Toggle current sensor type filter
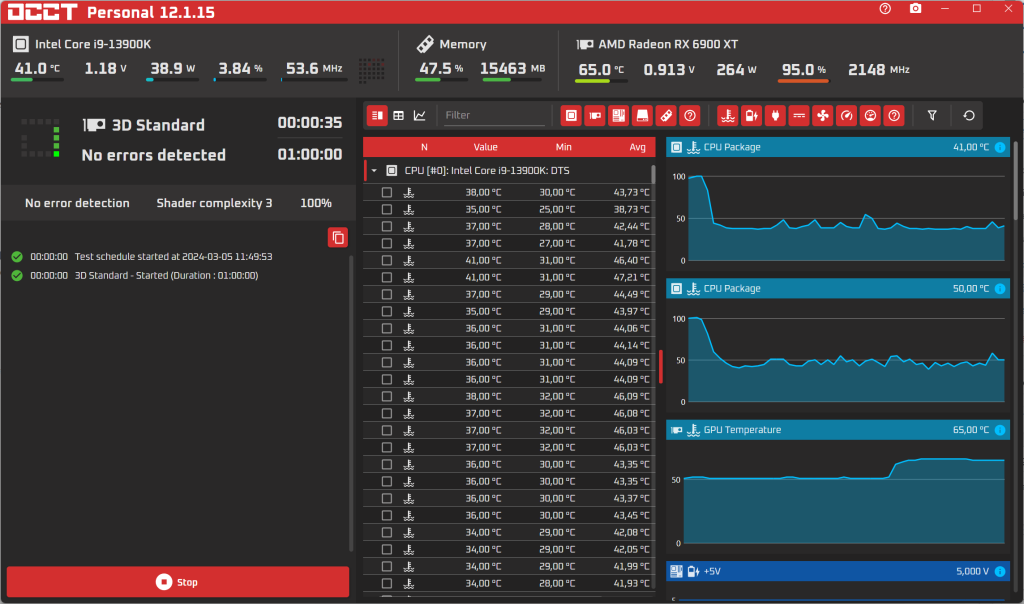Image resolution: width=1024 pixels, height=604 pixels. [x=799, y=116]
